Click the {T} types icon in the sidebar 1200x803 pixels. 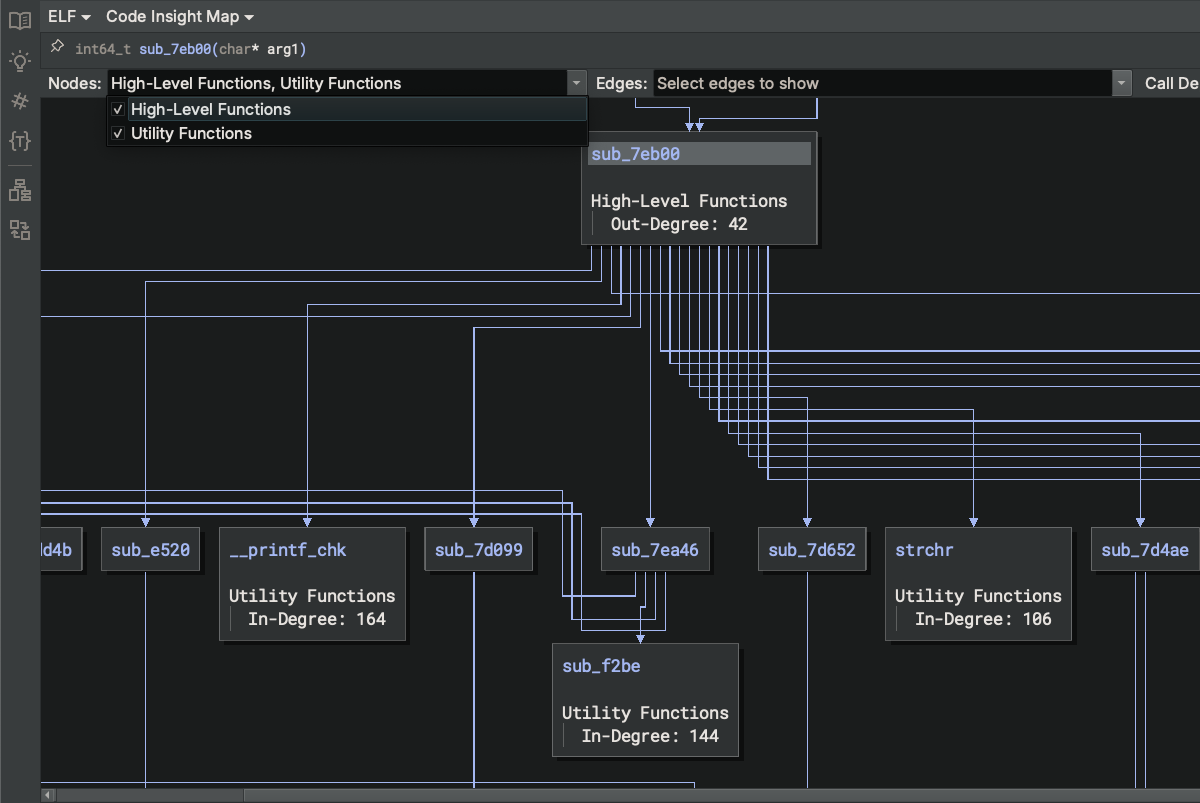pos(20,141)
